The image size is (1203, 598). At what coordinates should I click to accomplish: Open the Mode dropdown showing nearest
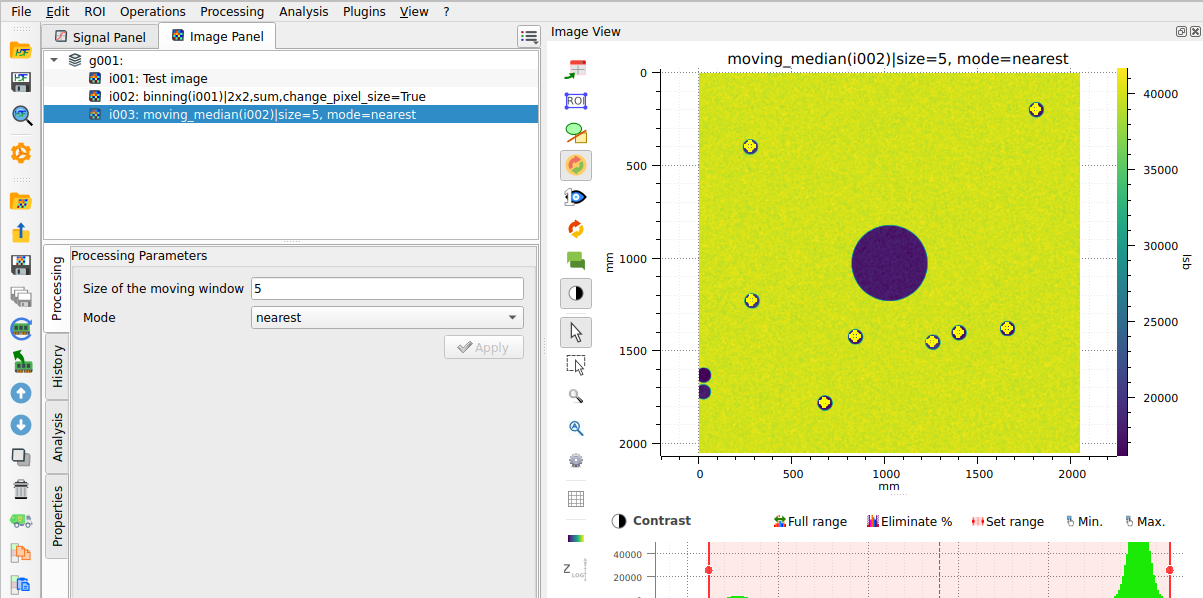pos(387,318)
